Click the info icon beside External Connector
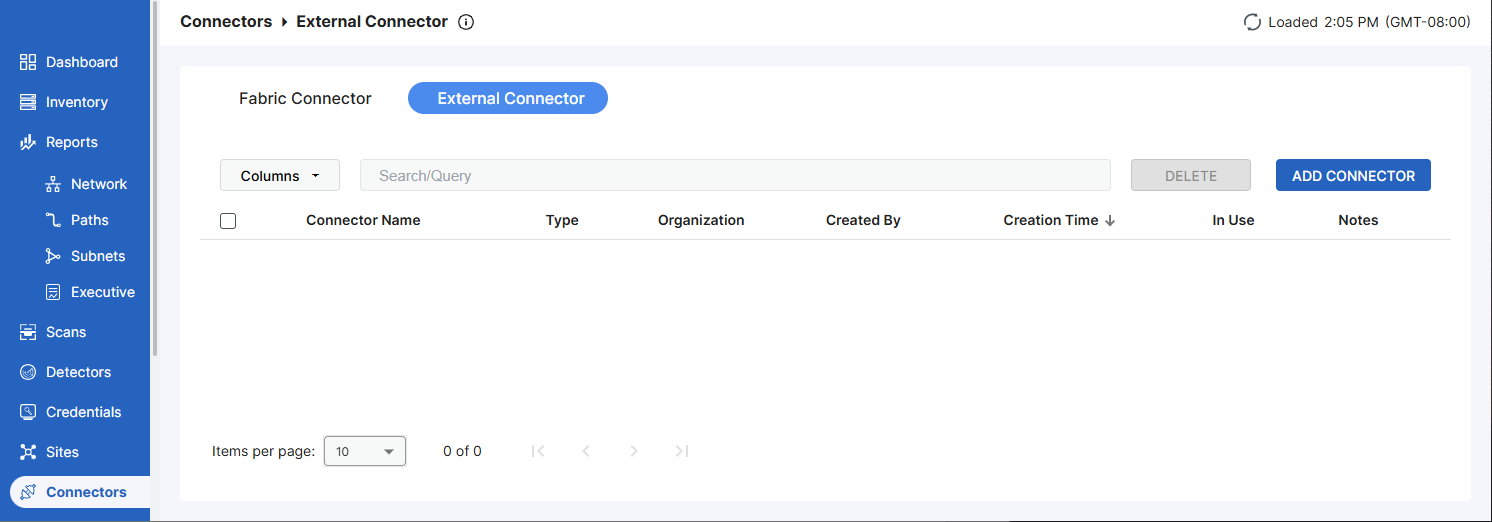The width and height of the screenshot is (1492, 522). click(x=466, y=22)
